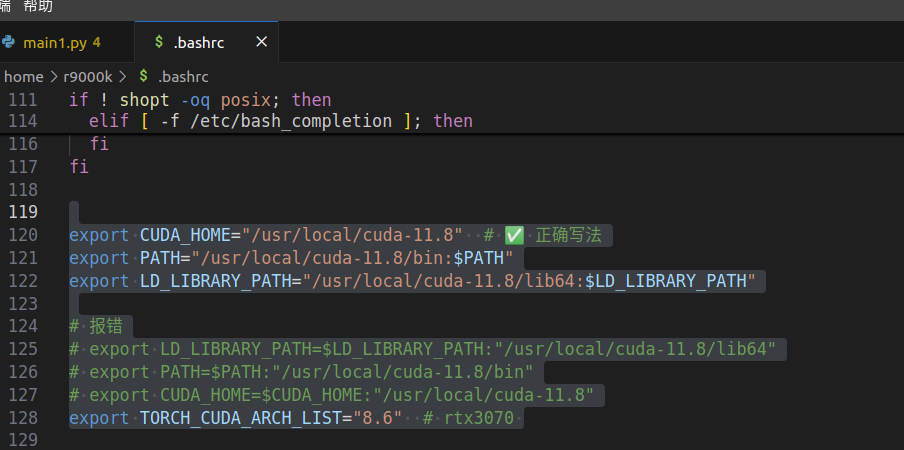The height and width of the screenshot is (450, 904).
Task: Click breadcrumb segment r9000k
Action: (x=88, y=77)
